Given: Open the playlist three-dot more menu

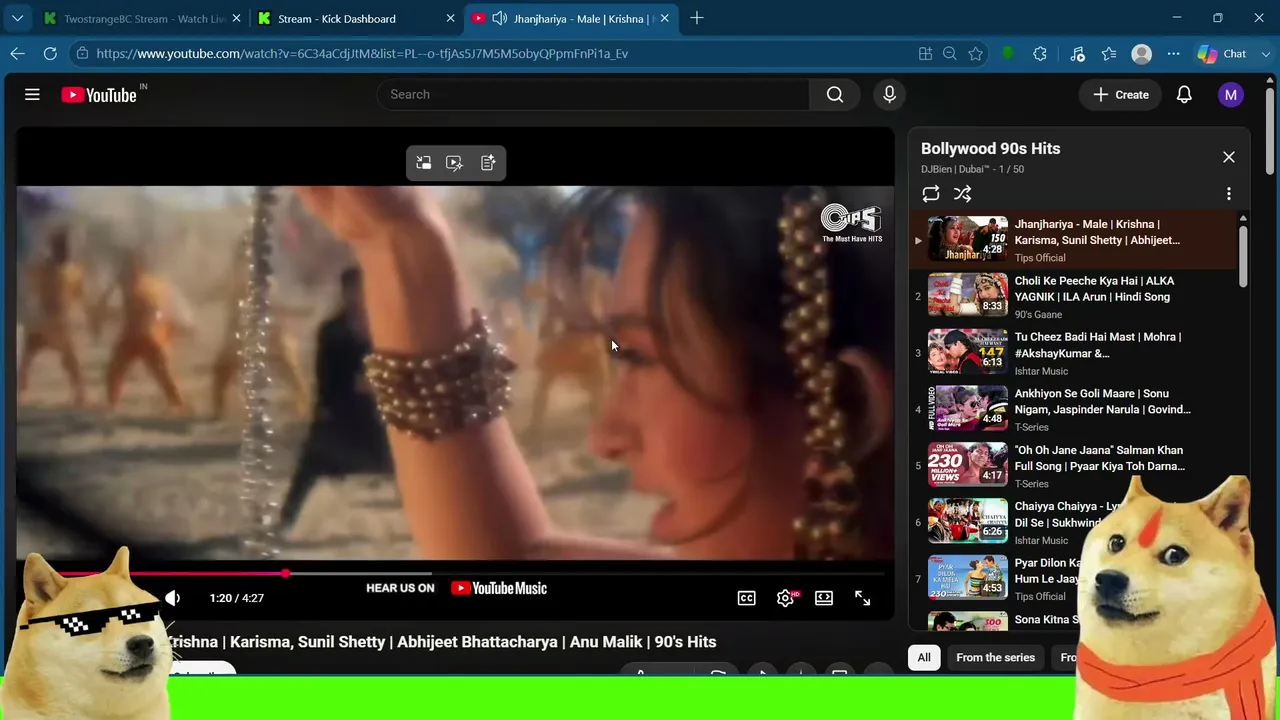Looking at the screenshot, I should pyautogui.click(x=1229, y=194).
